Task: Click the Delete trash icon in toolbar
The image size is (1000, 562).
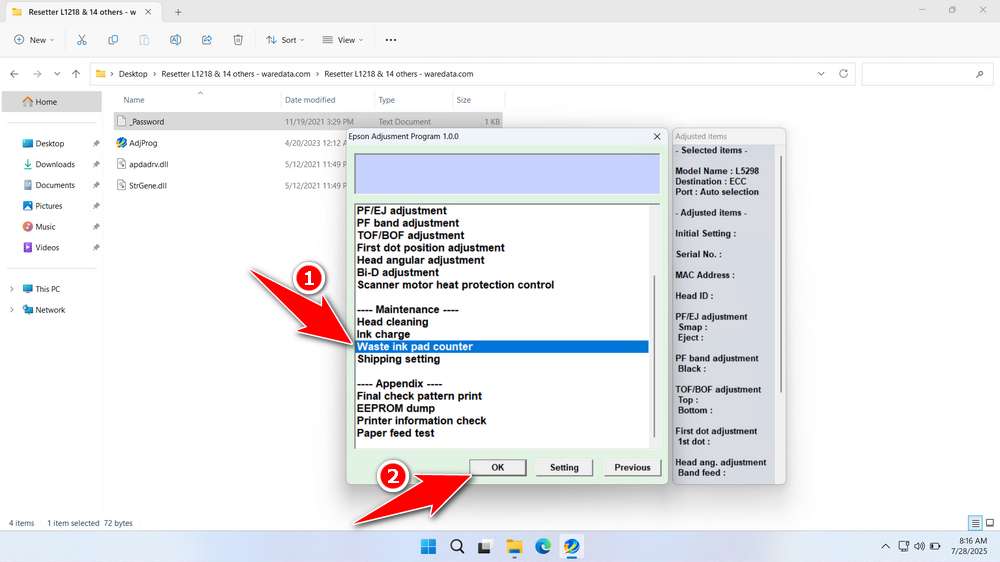Action: 238,40
